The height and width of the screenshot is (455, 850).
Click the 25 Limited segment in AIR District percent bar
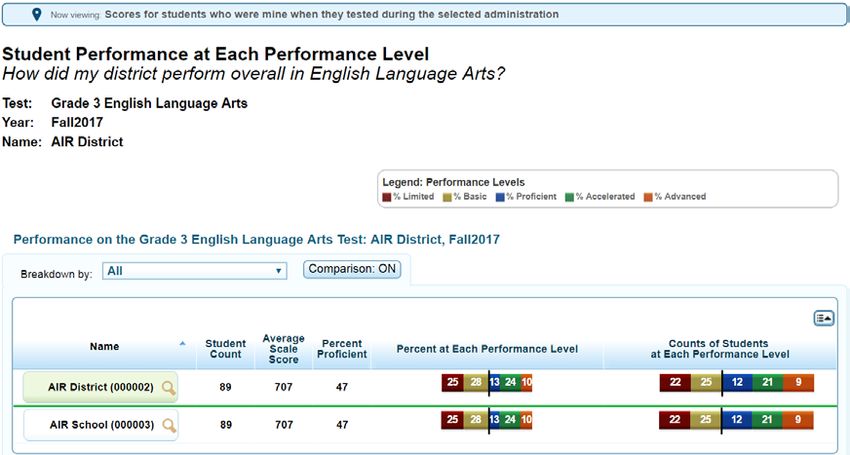tap(453, 382)
